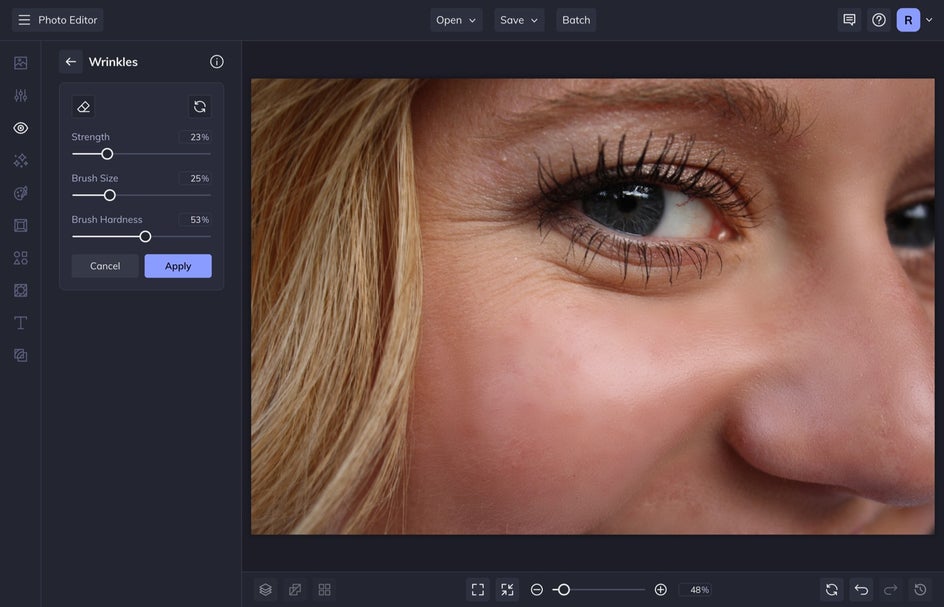Select the eraser tool in Wrinkles panel
This screenshot has width=944, height=607.
(84, 107)
